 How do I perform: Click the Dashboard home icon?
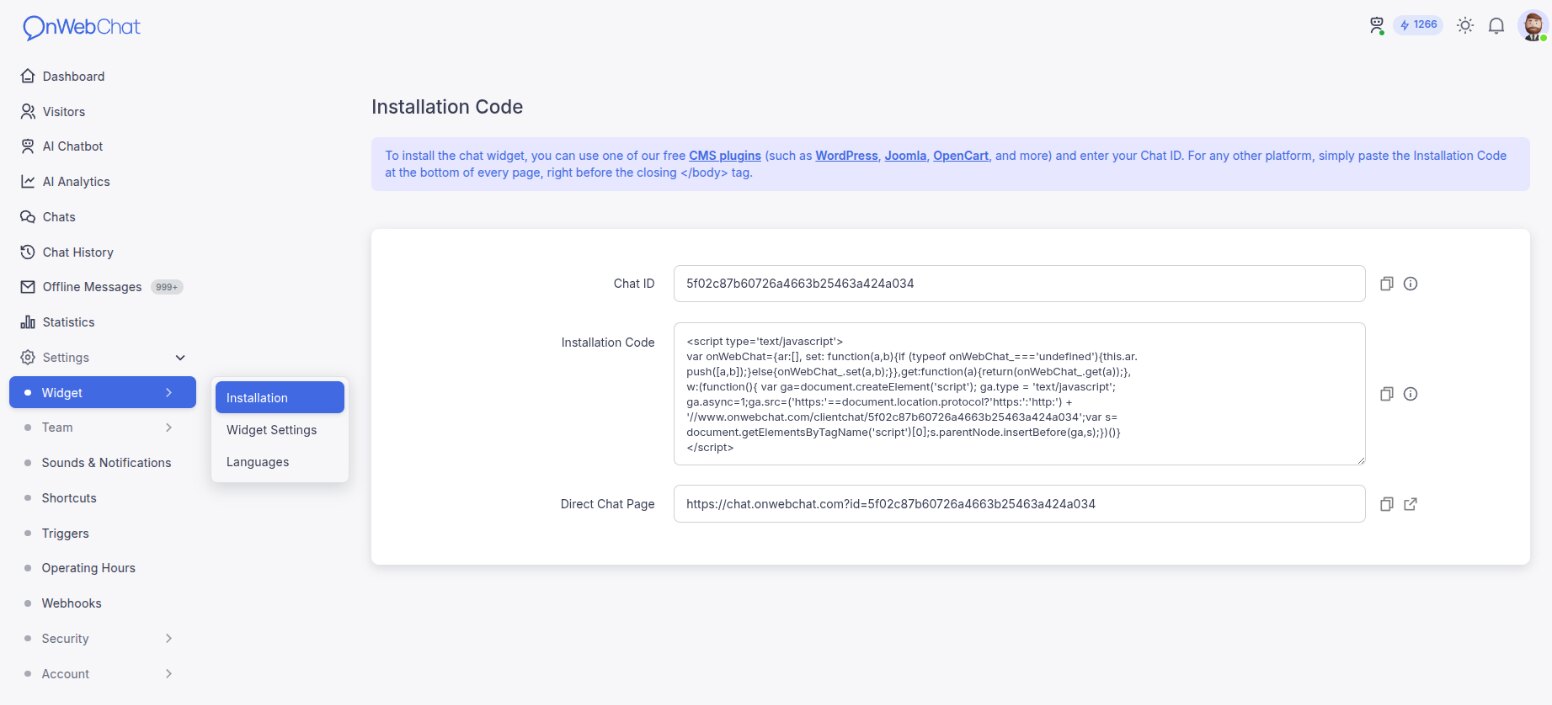(x=28, y=76)
